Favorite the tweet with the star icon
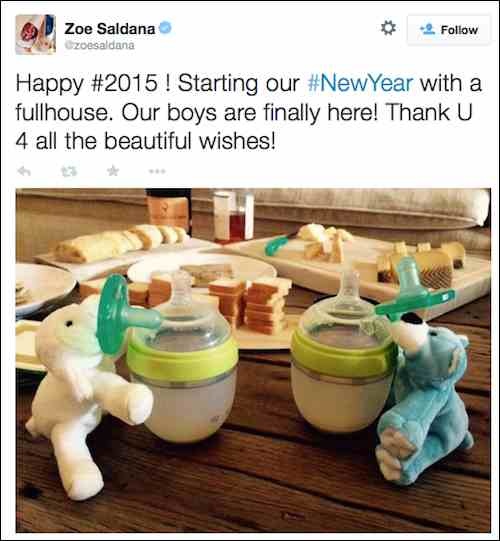Viewport: 500px width, 541px height. pos(113,170)
